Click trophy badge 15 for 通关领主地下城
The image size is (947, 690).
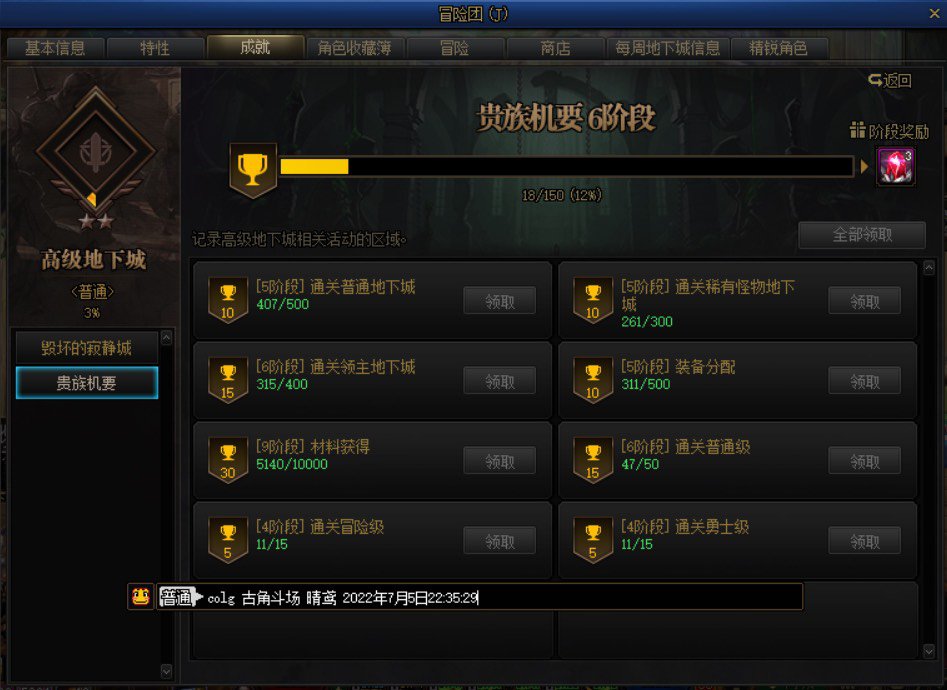pos(228,381)
